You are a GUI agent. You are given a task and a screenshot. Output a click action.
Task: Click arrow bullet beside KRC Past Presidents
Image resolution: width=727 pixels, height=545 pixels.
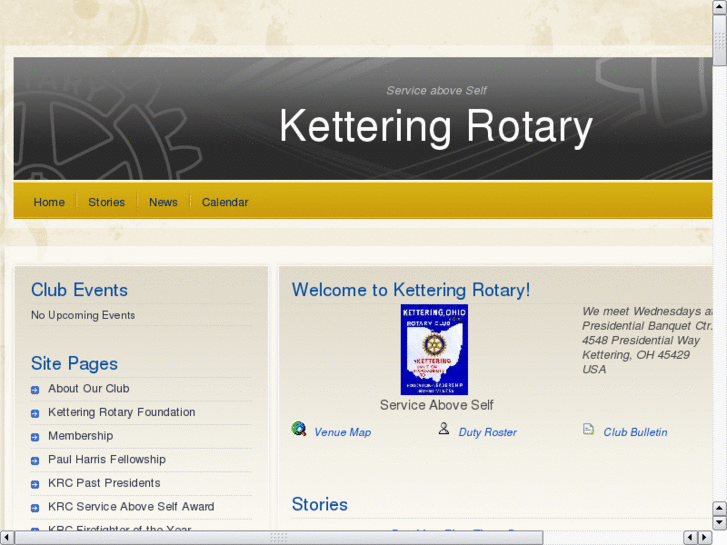coord(35,484)
